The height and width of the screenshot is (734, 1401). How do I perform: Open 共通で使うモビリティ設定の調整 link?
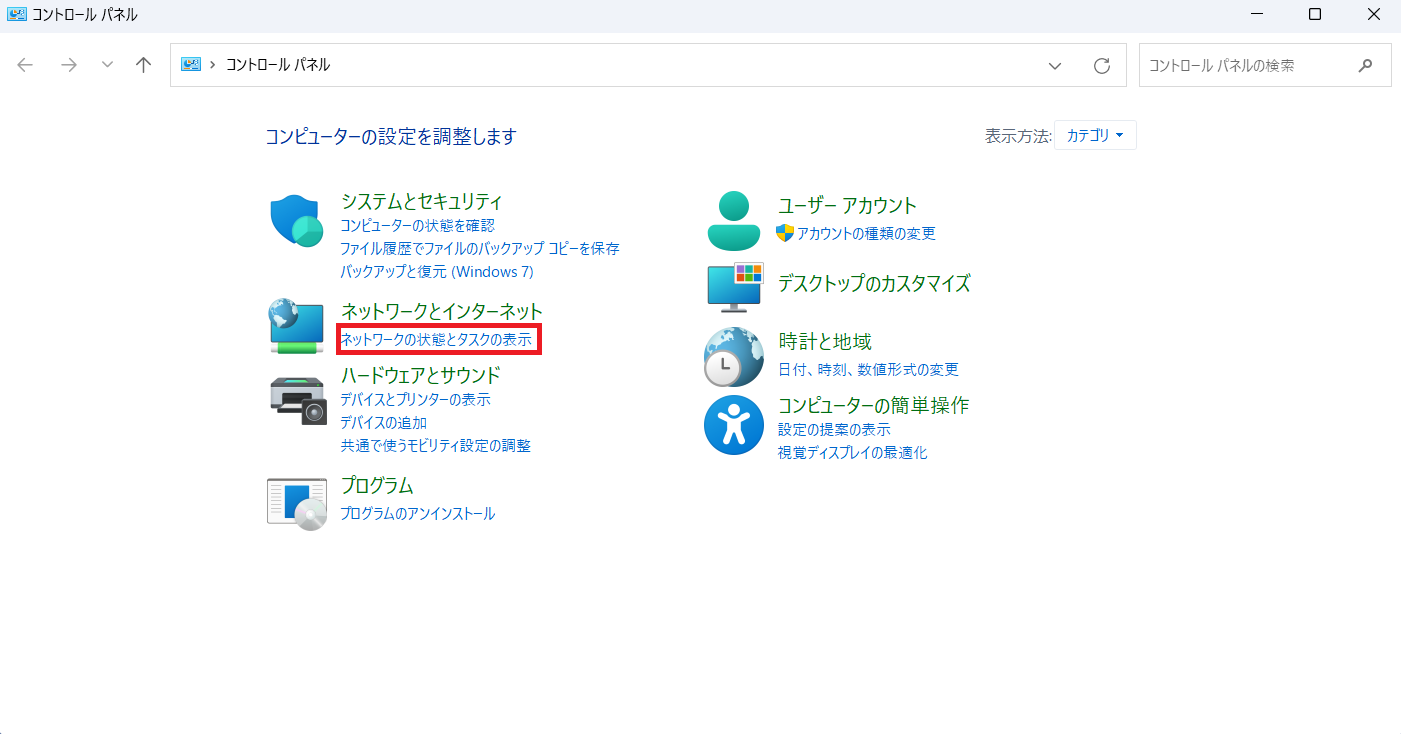[435, 446]
